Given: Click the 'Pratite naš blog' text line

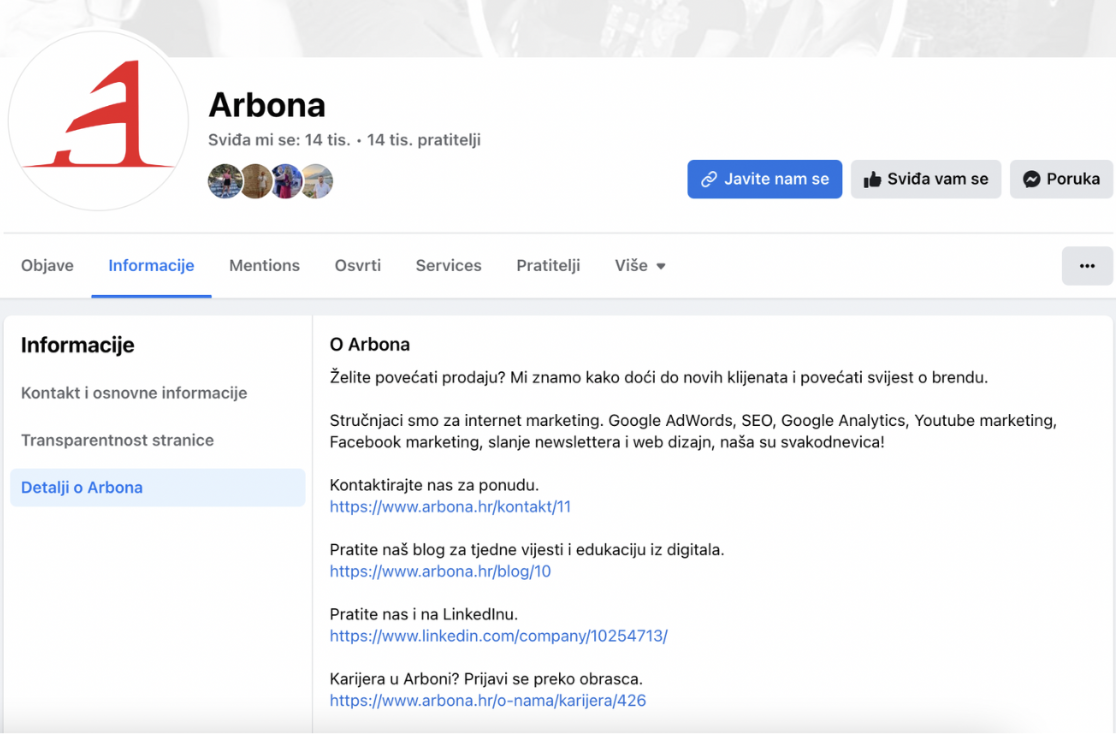Looking at the screenshot, I should (x=527, y=550).
